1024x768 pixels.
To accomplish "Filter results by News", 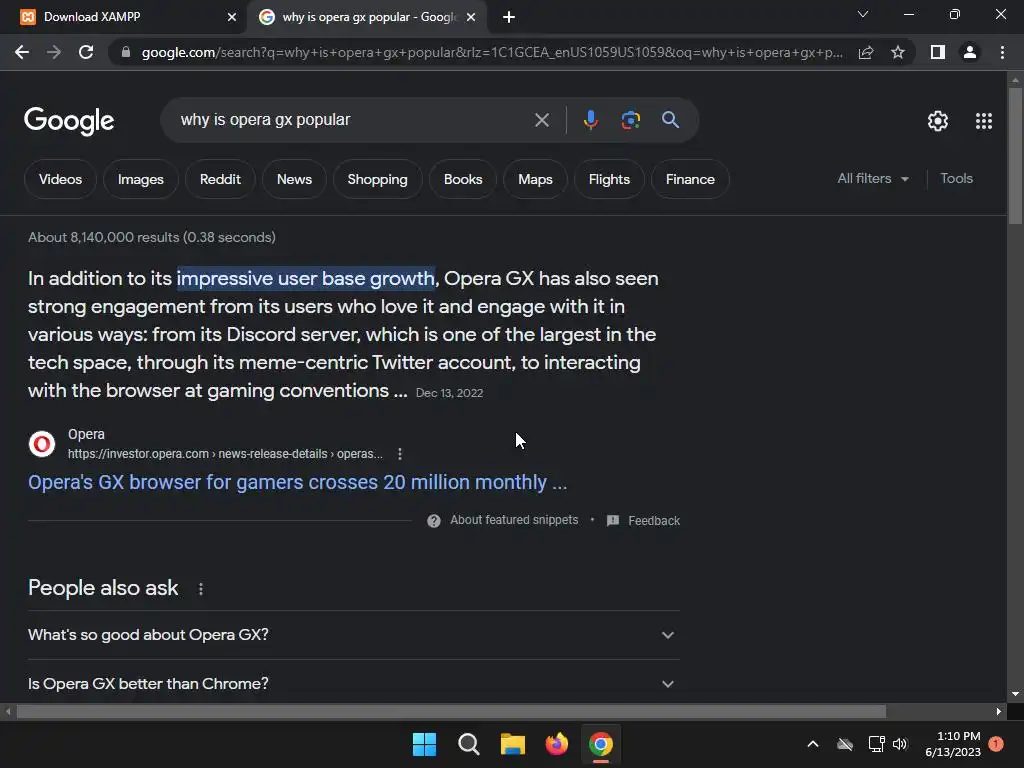I will [295, 179].
